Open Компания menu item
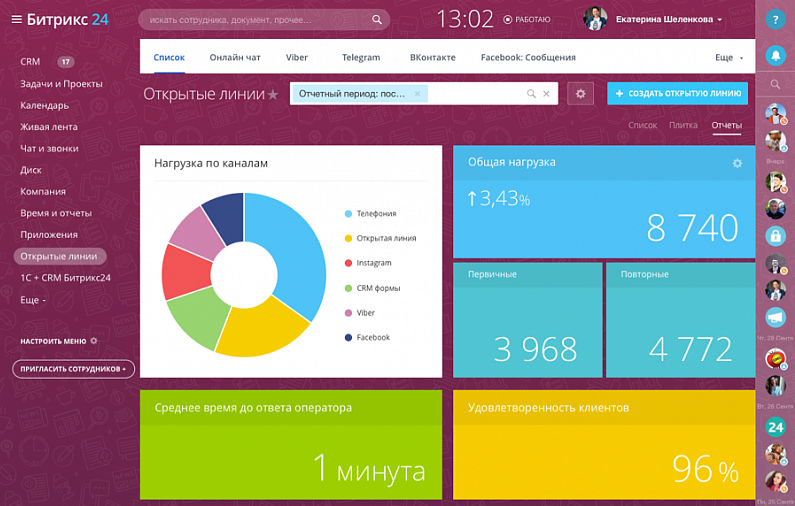 (43, 192)
